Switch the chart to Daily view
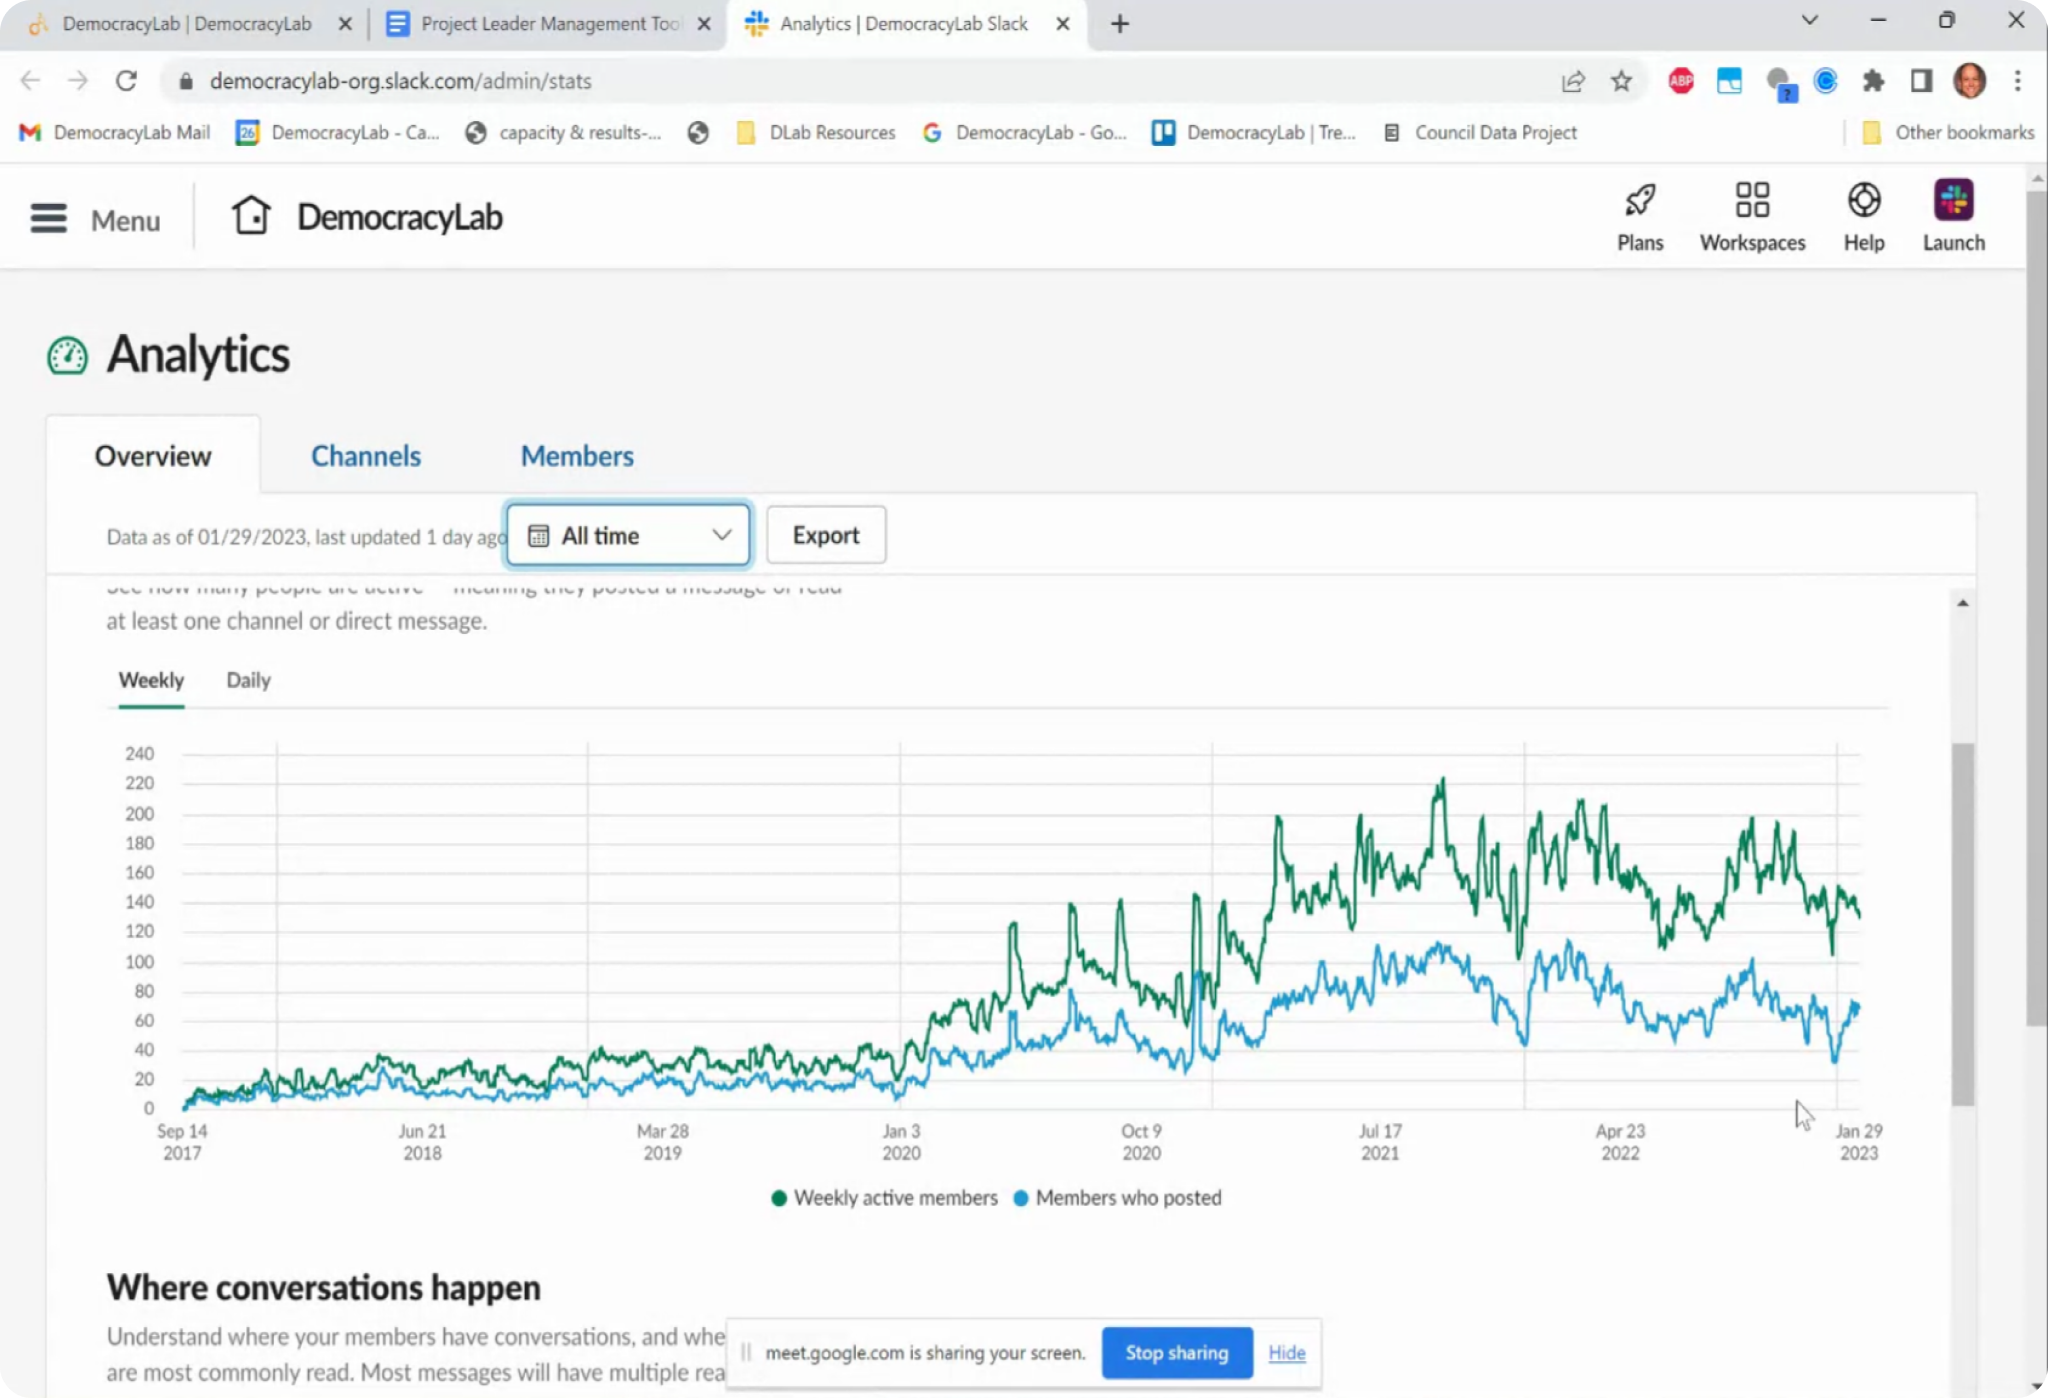This screenshot has height=1398, width=2048. point(248,680)
